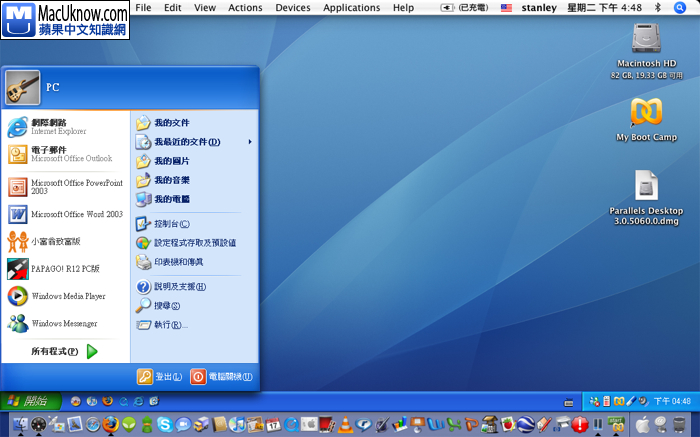Open the Applications menu in menu bar
This screenshot has height=437, width=700.
click(351, 7)
